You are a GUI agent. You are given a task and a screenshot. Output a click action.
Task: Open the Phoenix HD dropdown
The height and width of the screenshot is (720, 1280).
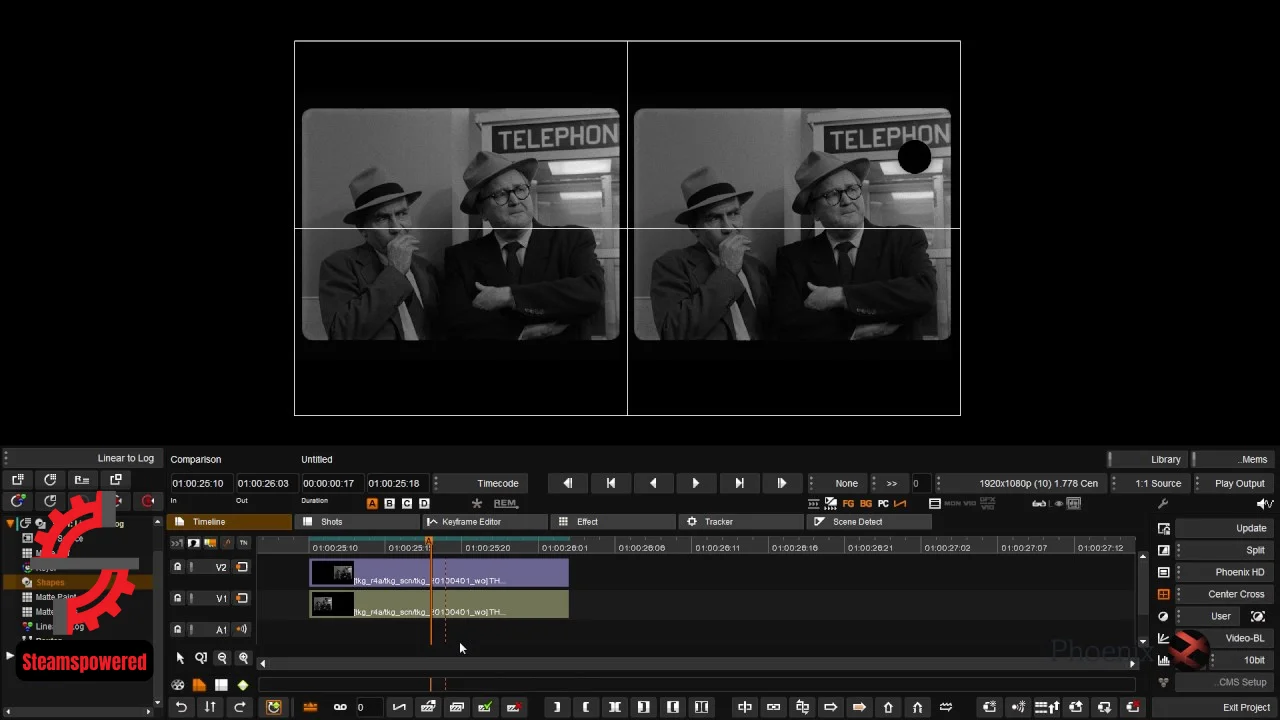pyautogui.click(x=1226, y=572)
